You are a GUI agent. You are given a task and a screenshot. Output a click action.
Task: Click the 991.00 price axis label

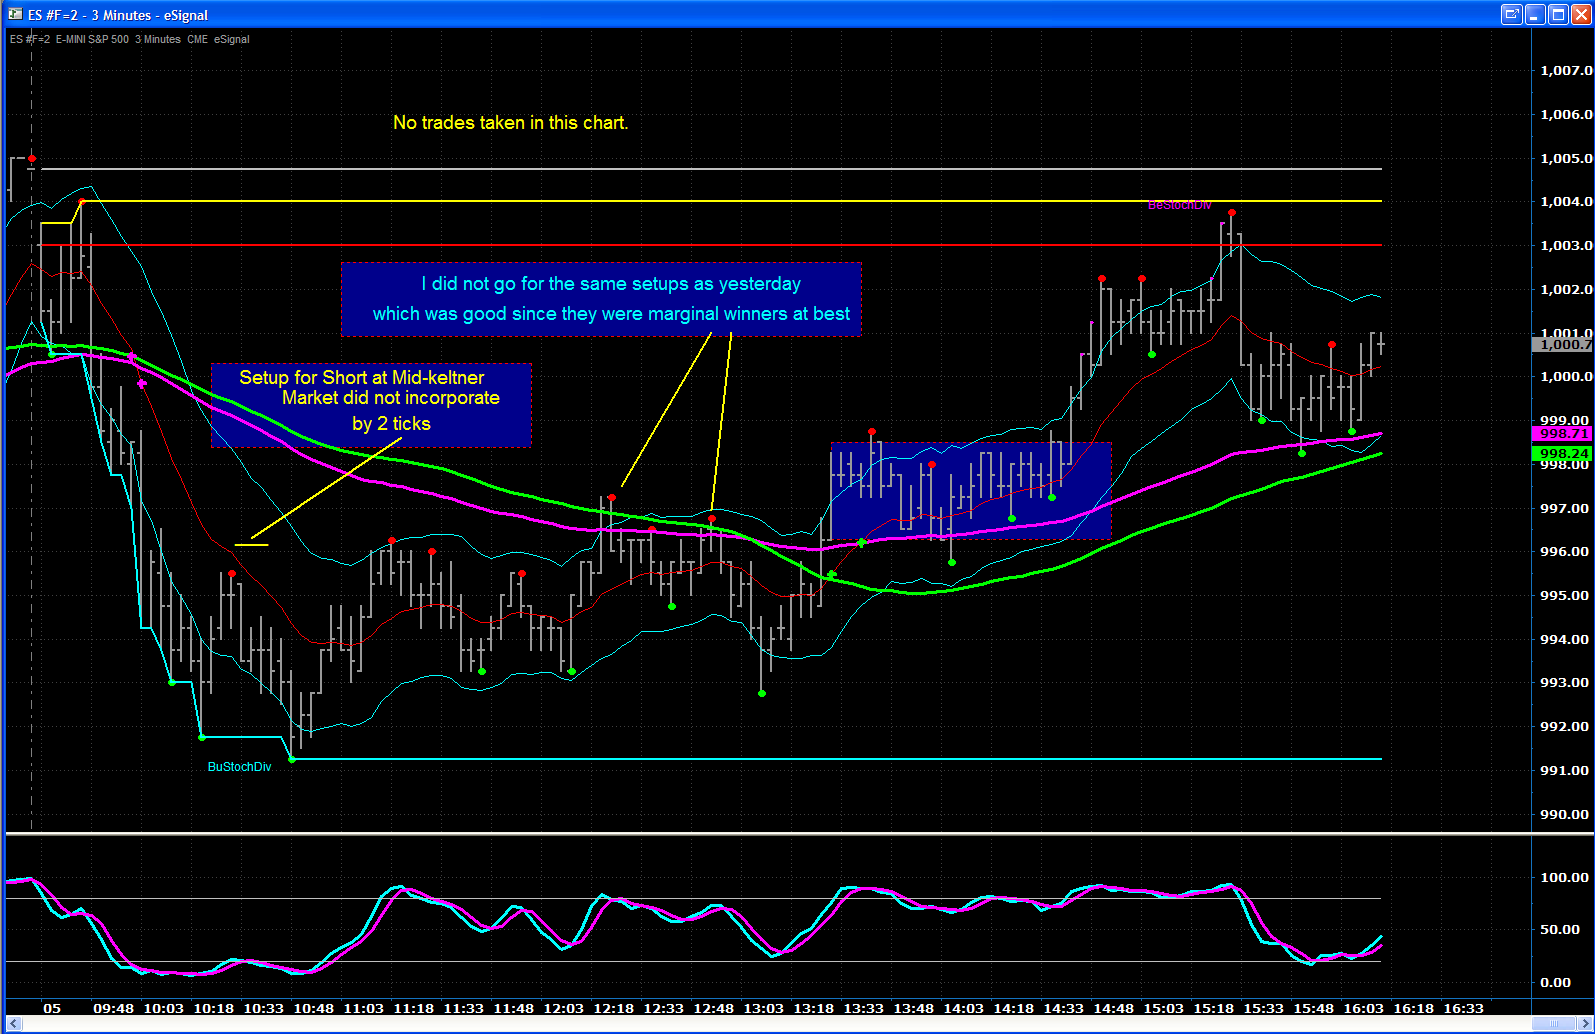1566,771
